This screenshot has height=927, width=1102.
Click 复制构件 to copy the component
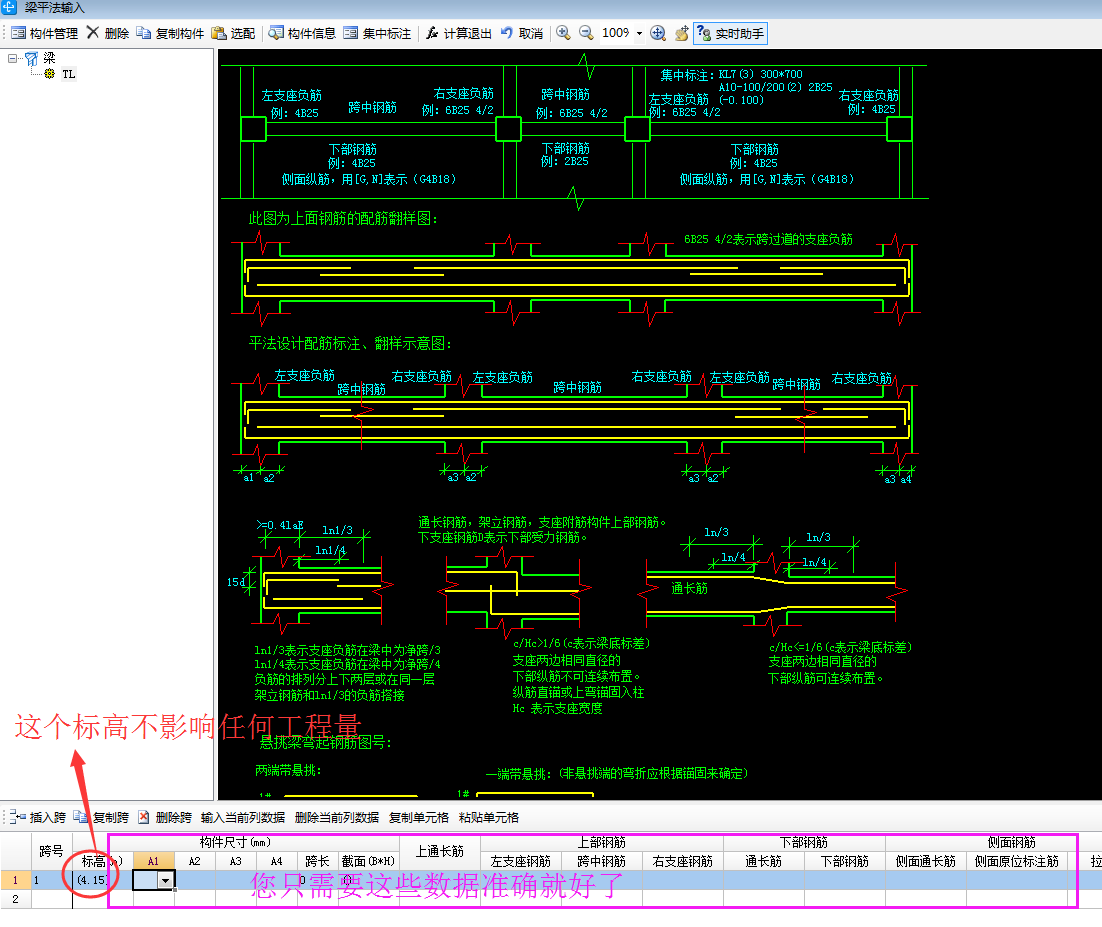[x=170, y=33]
